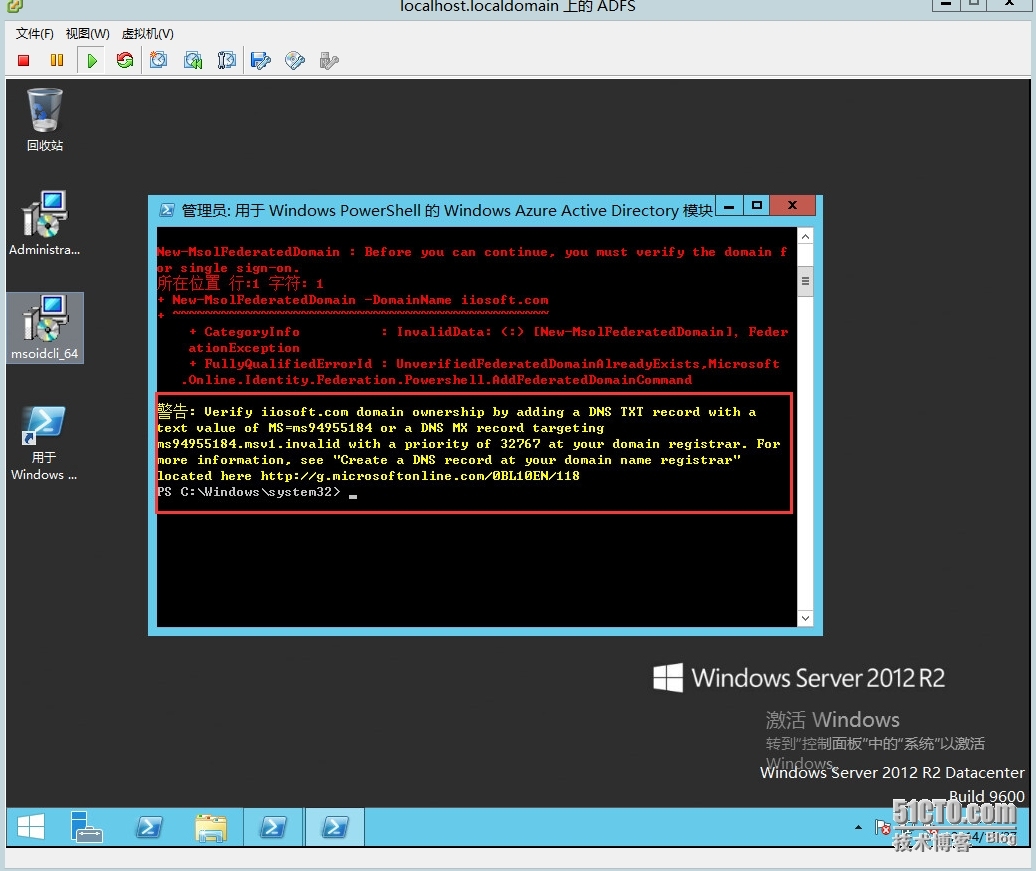Image resolution: width=1036 pixels, height=871 pixels.
Task: Reset the virtual machine
Action: coord(125,61)
